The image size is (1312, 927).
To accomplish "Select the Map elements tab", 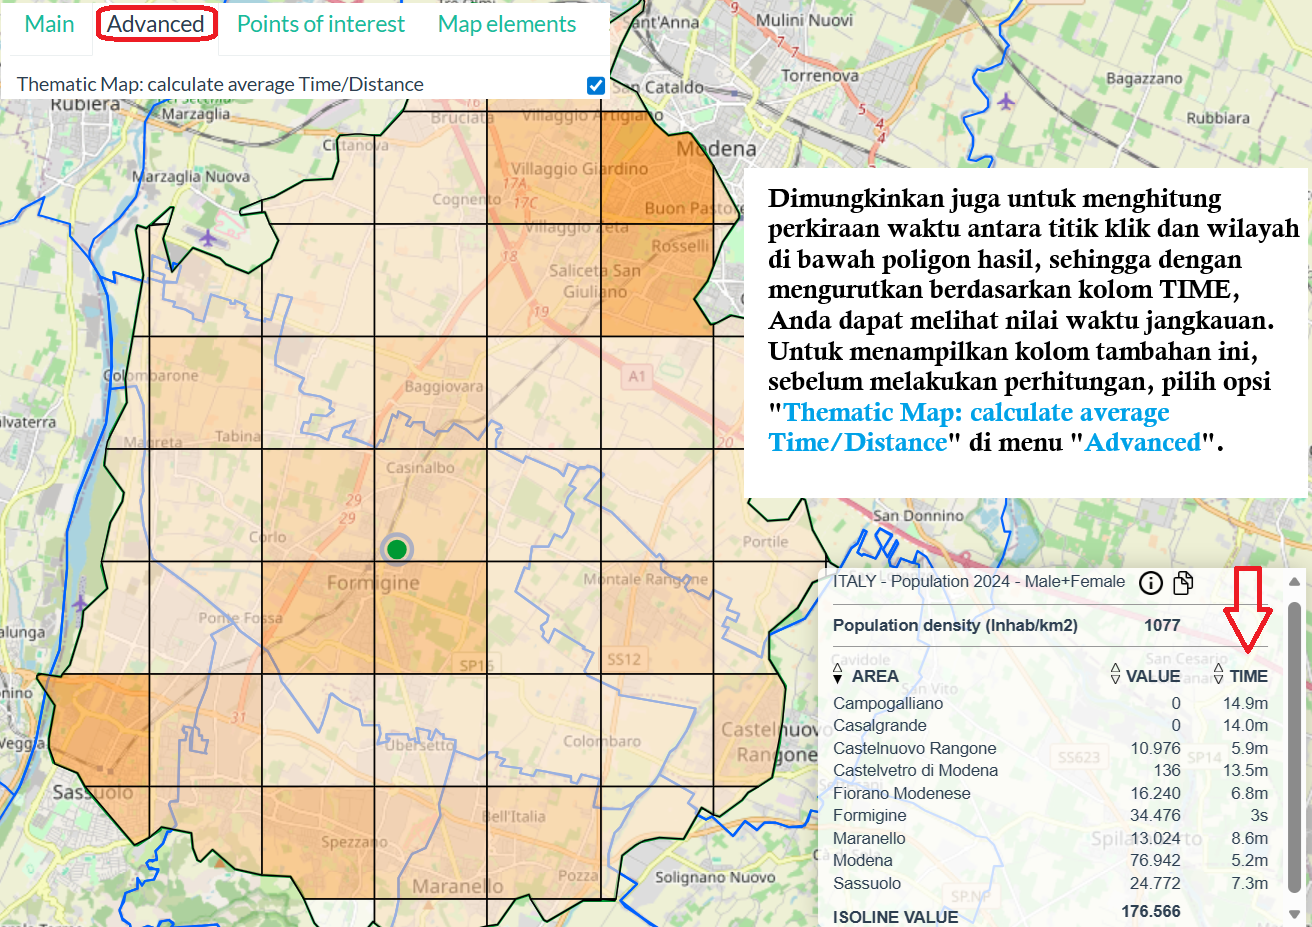I will 507,24.
